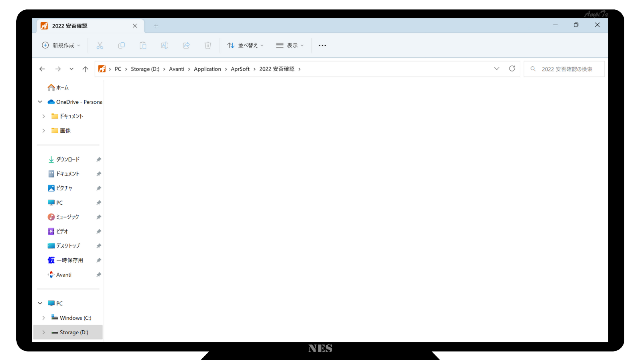
Task: Refresh the current folder view
Action: (512, 69)
